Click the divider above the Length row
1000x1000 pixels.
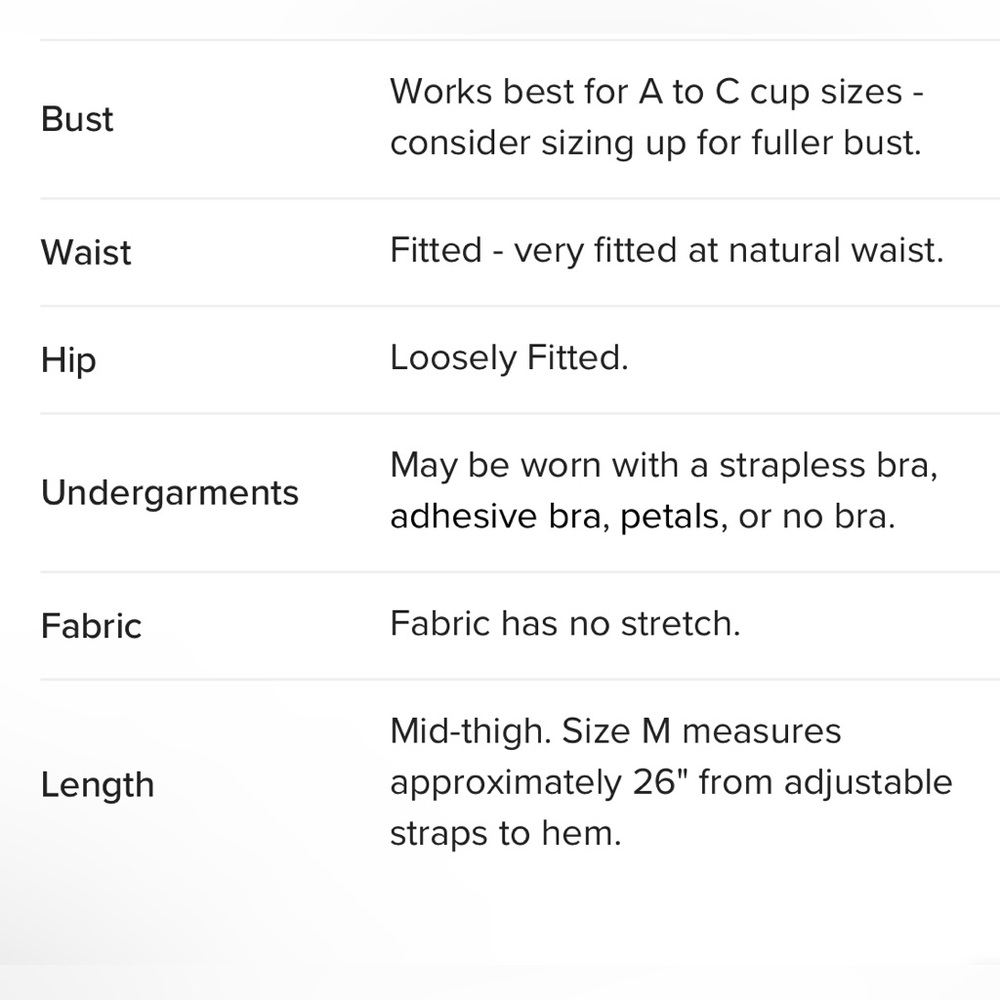[520, 680]
